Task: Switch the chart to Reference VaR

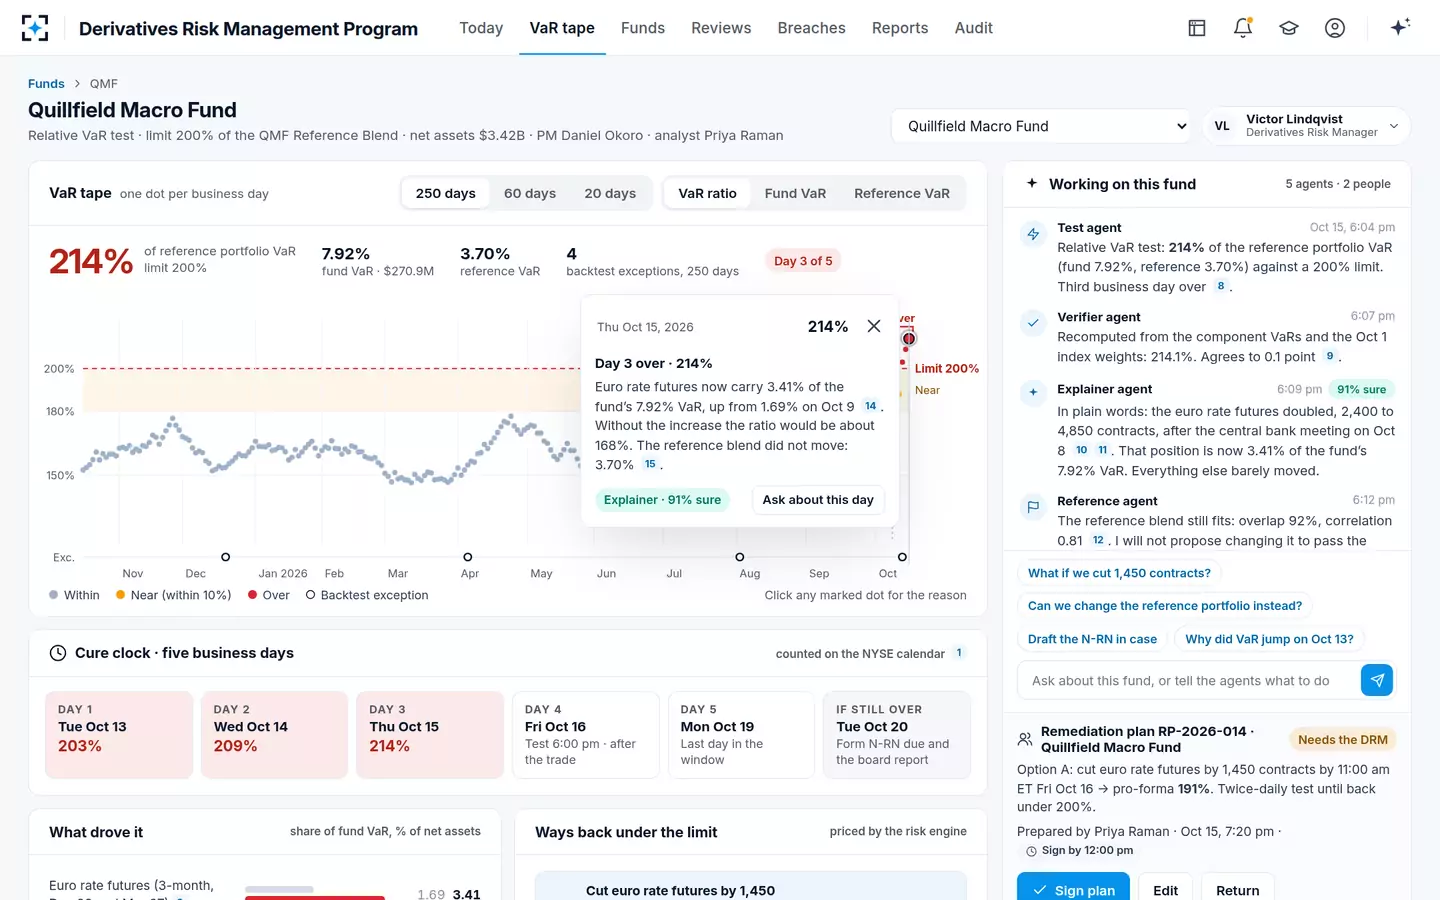Action: [902, 193]
